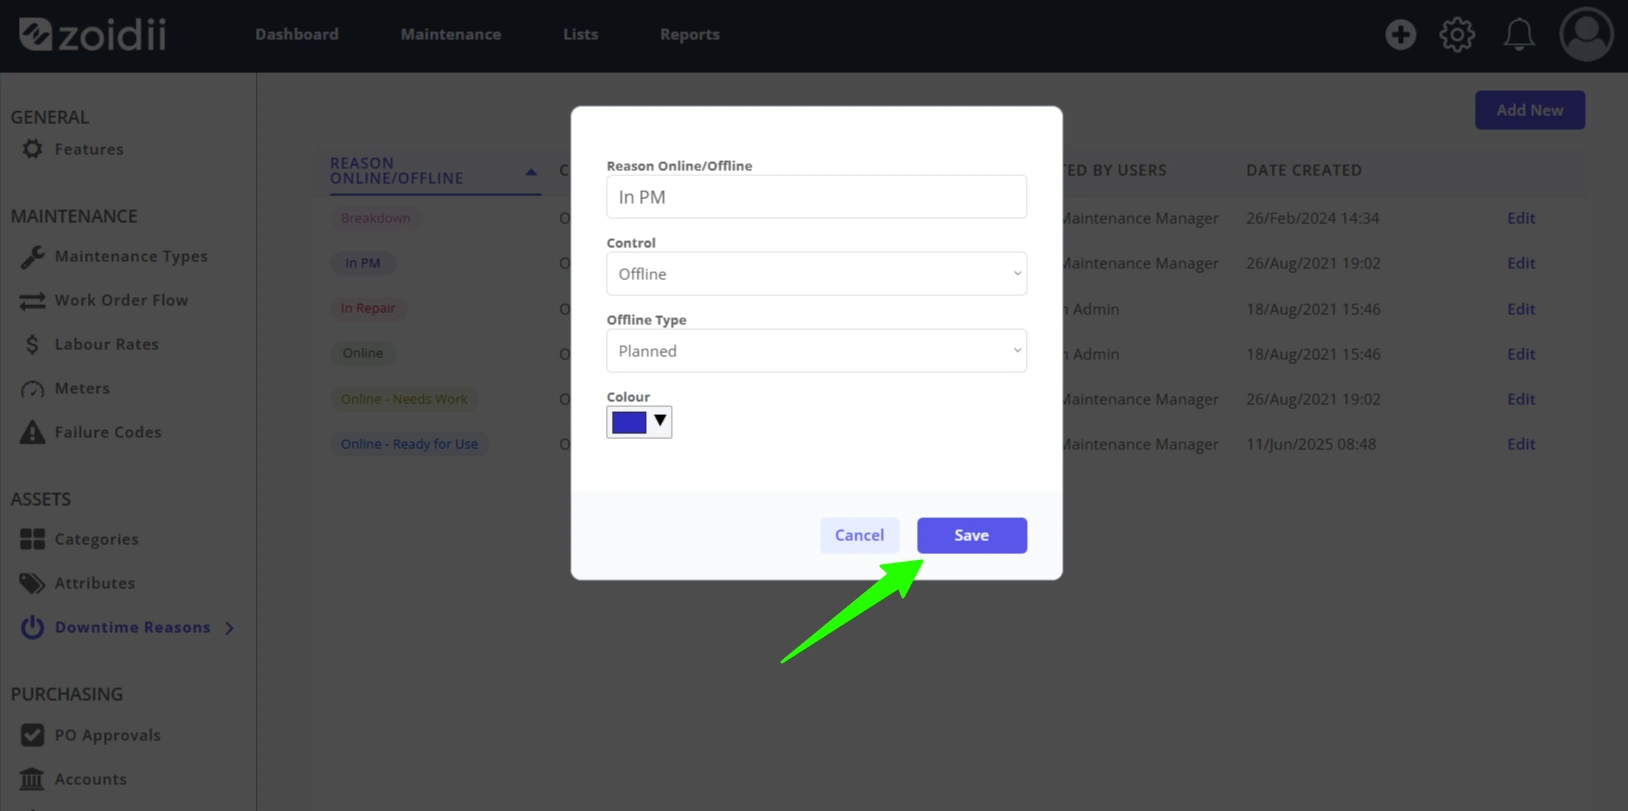The width and height of the screenshot is (1628, 811).
Task: Open the Lists menu
Action: tap(580, 34)
